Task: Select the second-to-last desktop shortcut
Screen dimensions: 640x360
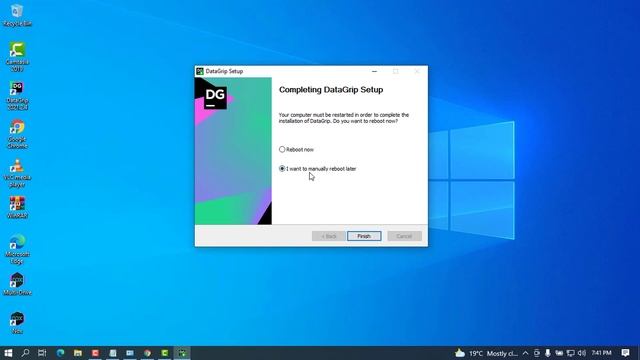Action: coord(17,284)
